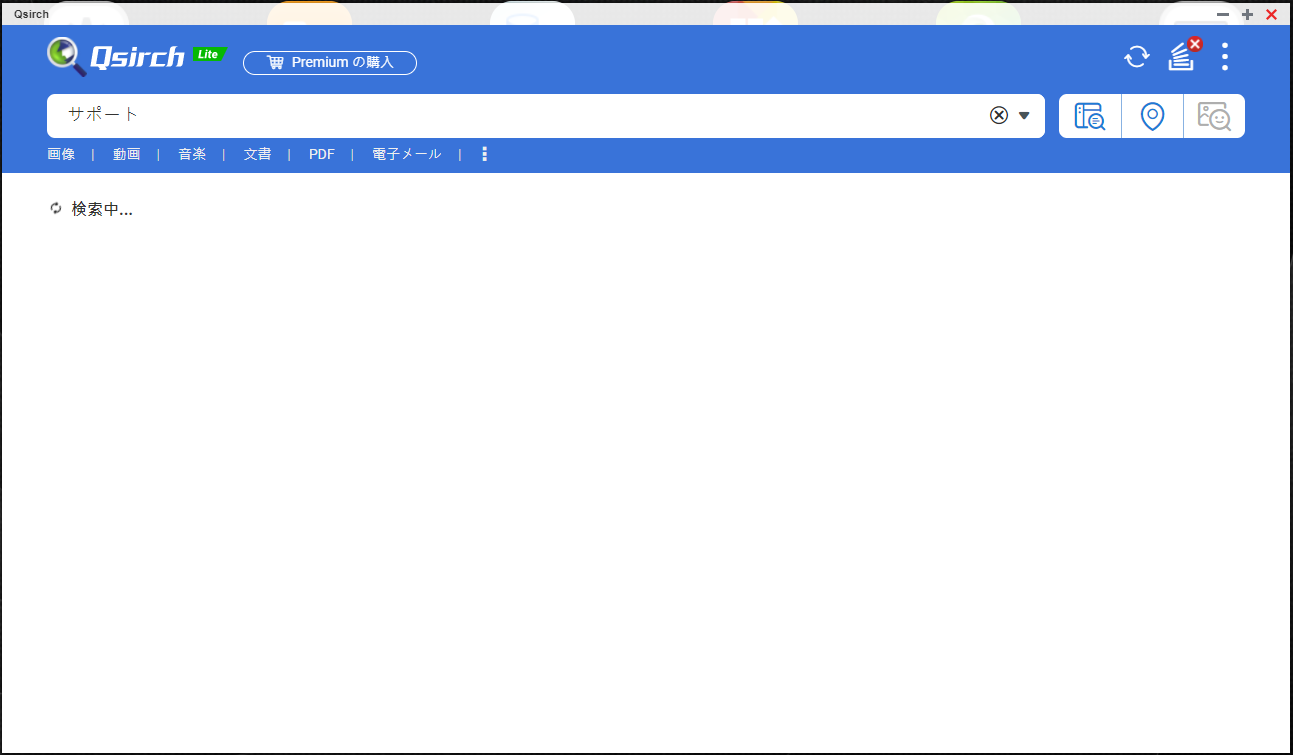Click the Qsirch magnifier logo

coord(66,56)
